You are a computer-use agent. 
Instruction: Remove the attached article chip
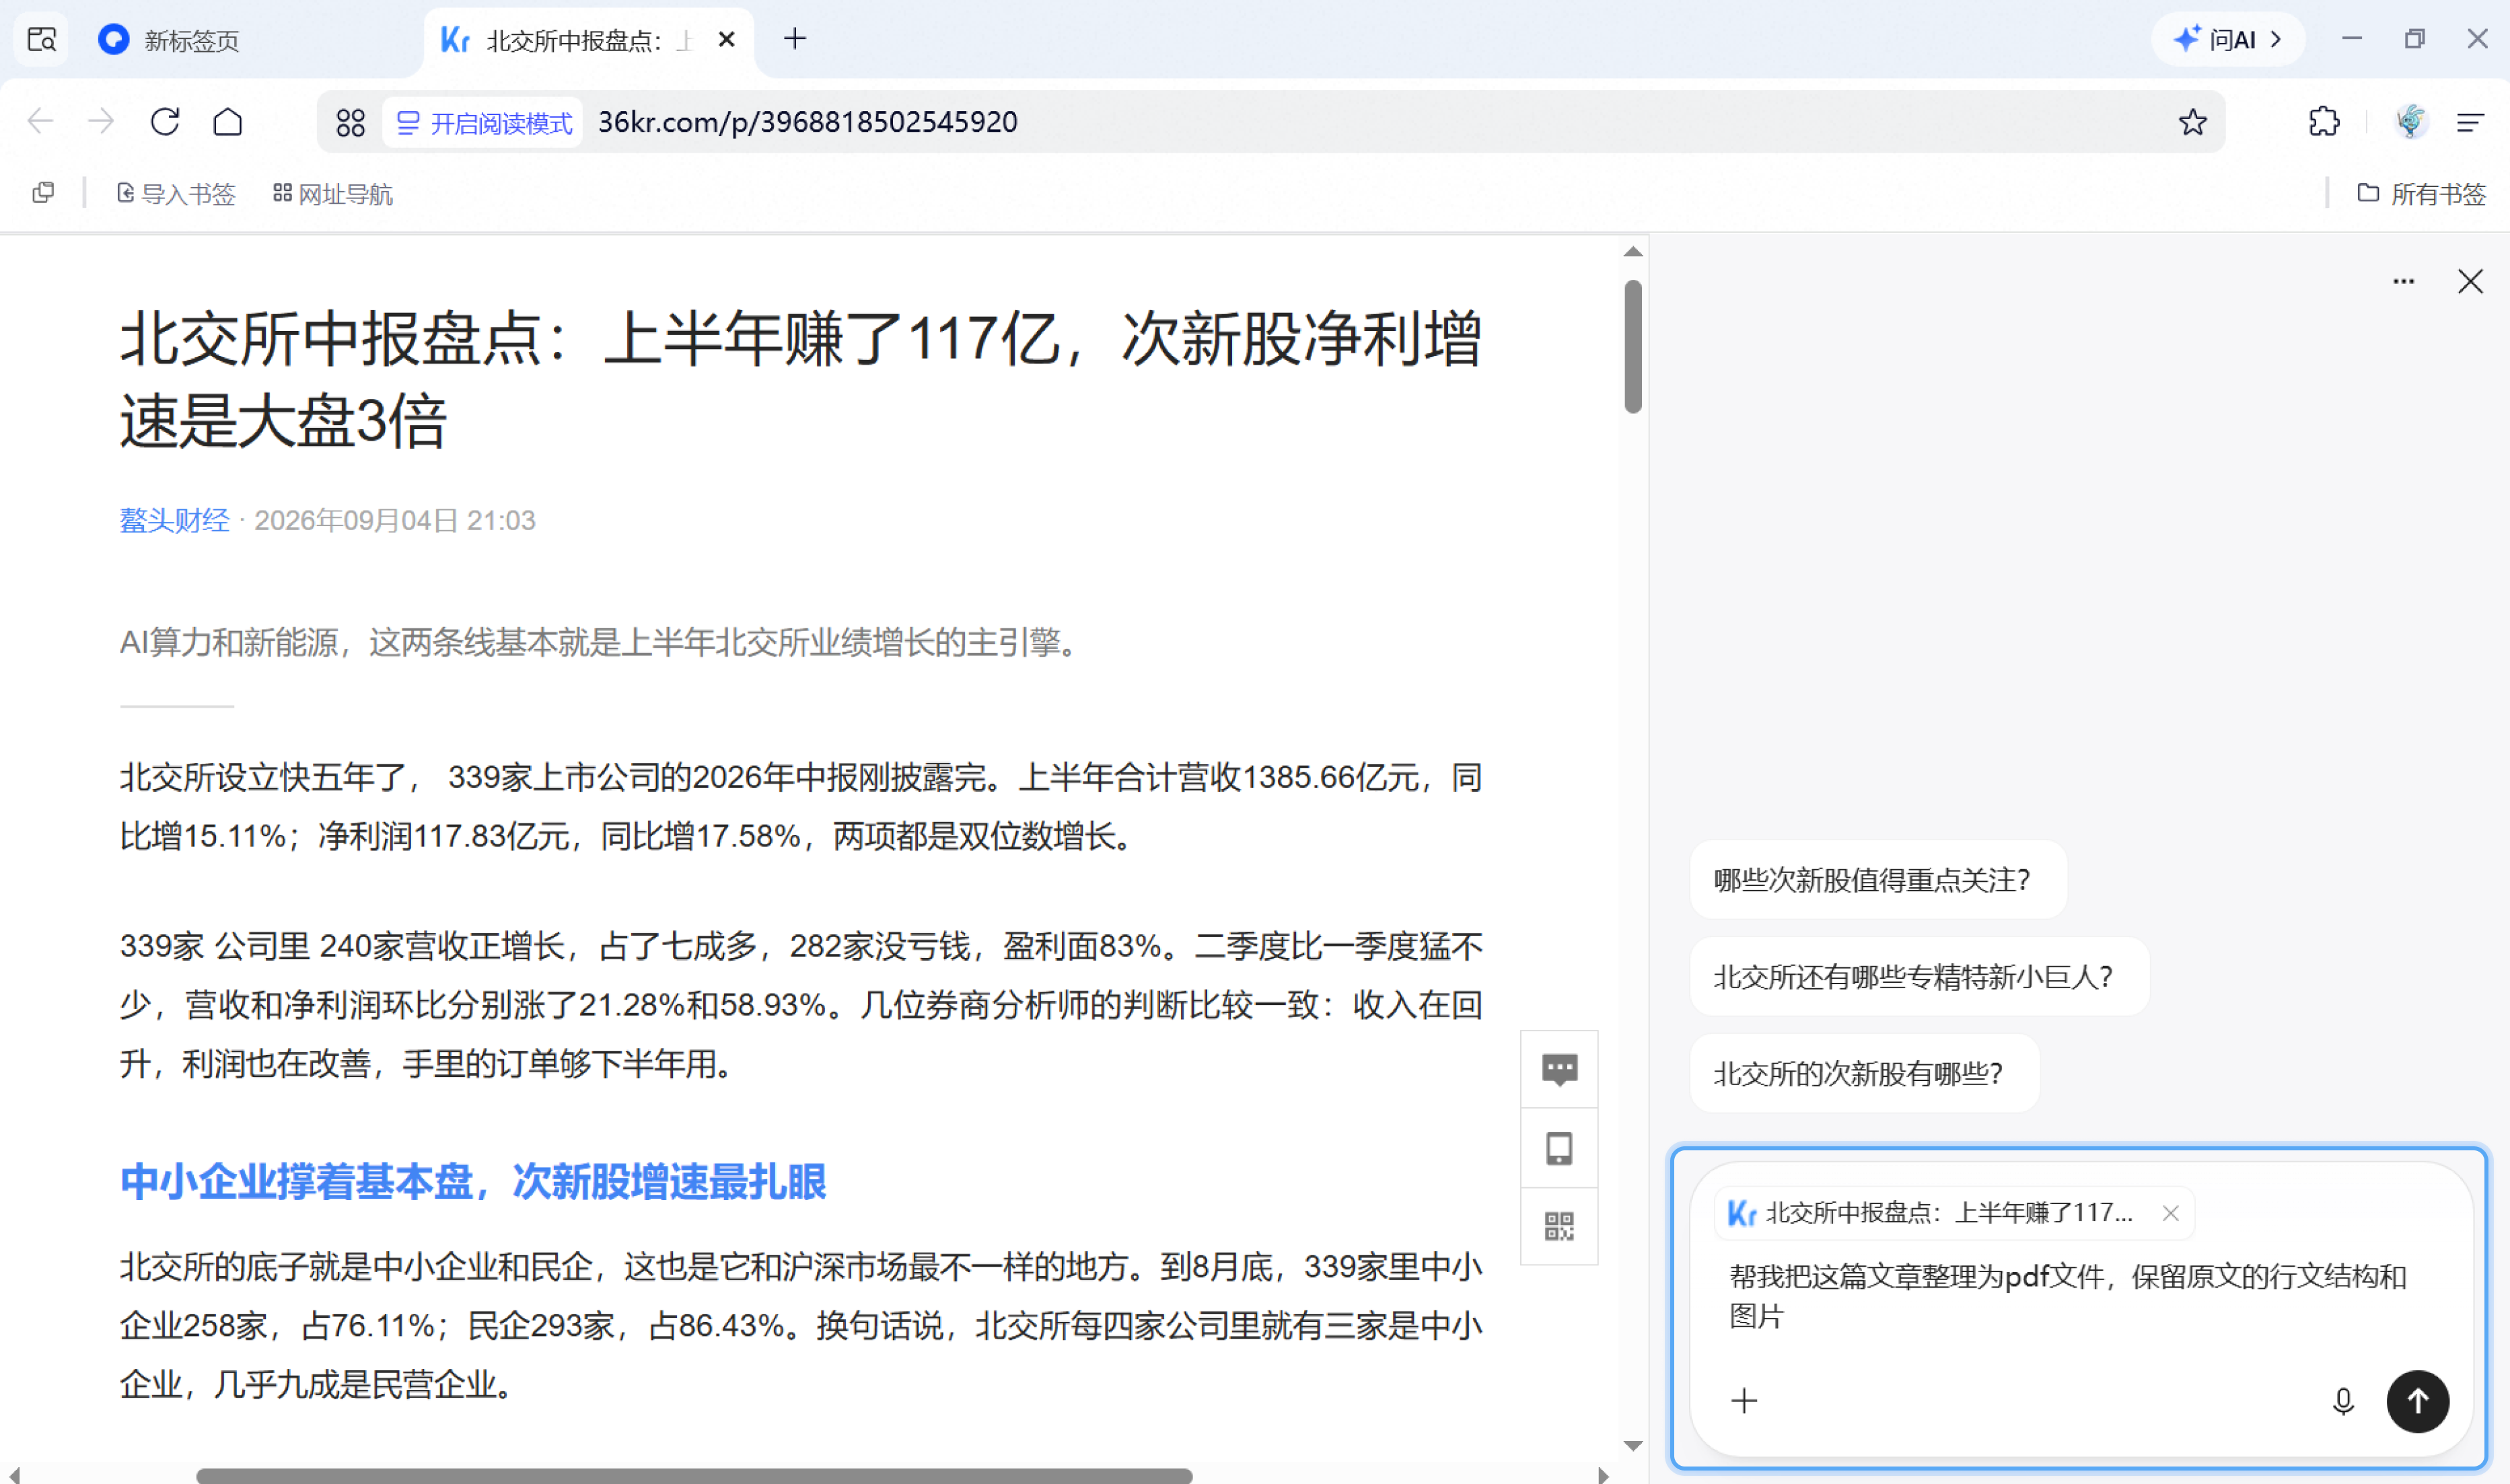[2170, 1213]
